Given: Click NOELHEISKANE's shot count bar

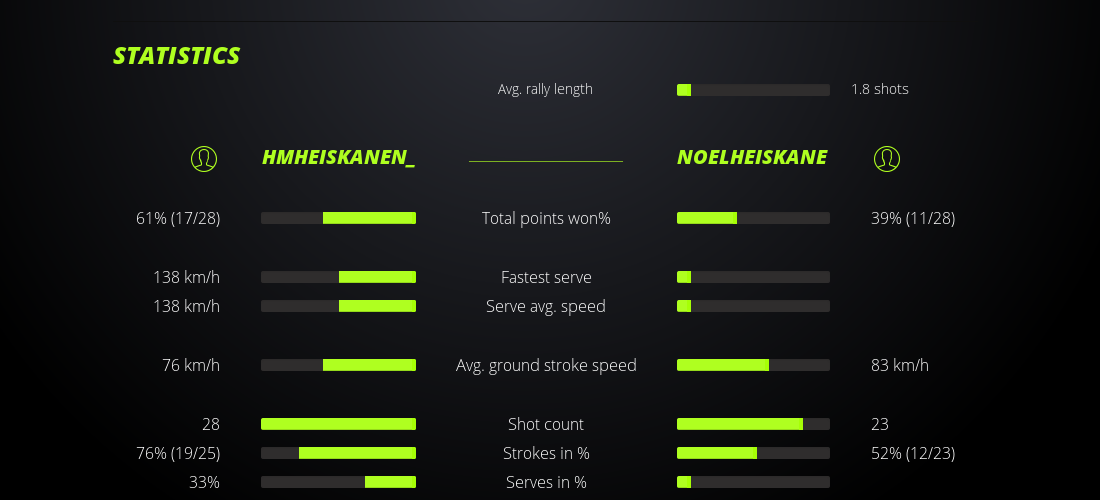Looking at the screenshot, I should pyautogui.click(x=753, y=424).
